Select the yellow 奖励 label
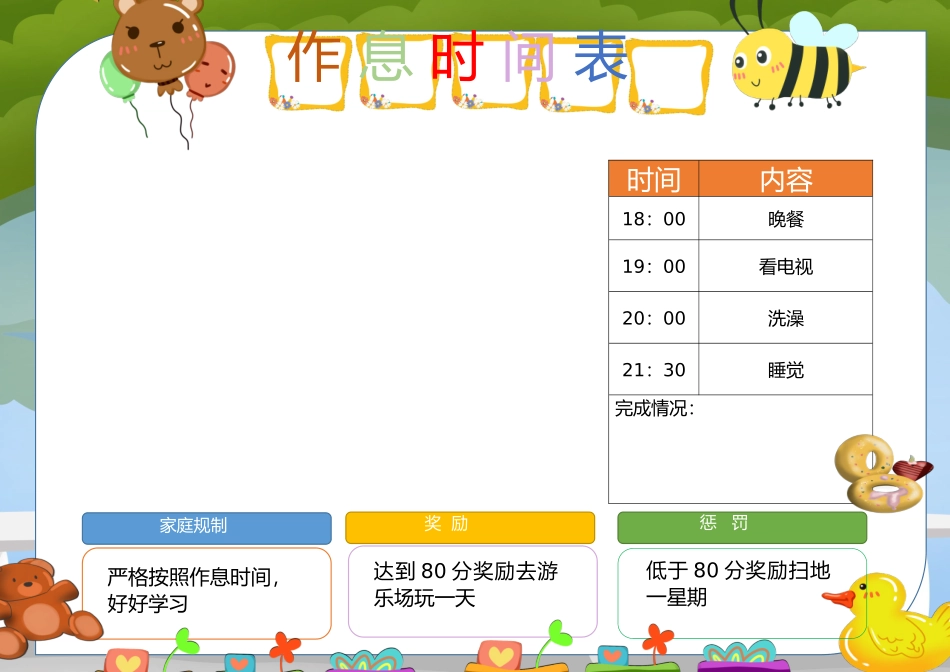 coord(470,527)
